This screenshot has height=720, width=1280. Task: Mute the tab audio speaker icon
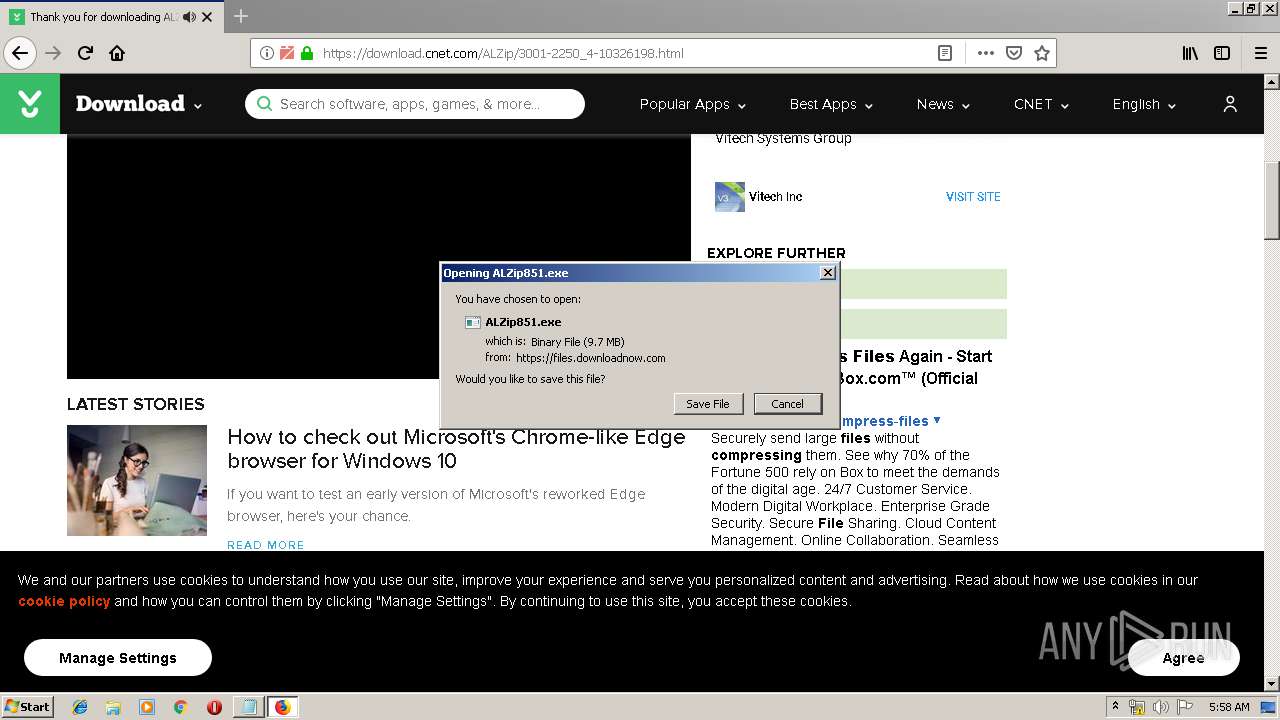189,17
